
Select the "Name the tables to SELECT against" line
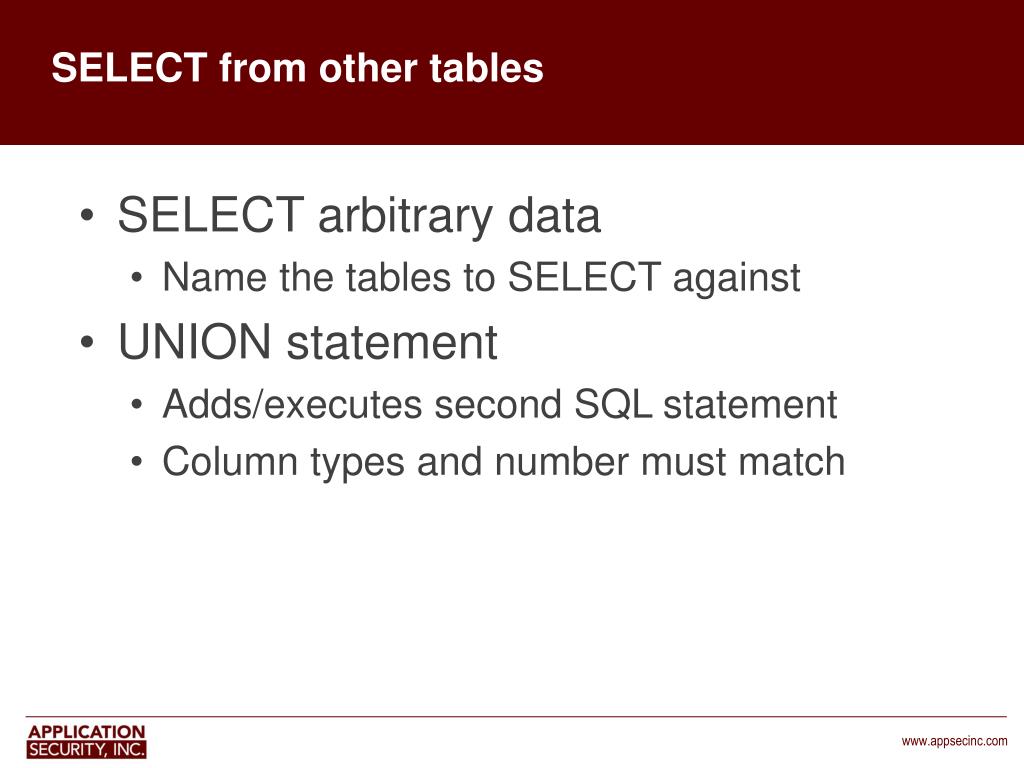(481, 277)
